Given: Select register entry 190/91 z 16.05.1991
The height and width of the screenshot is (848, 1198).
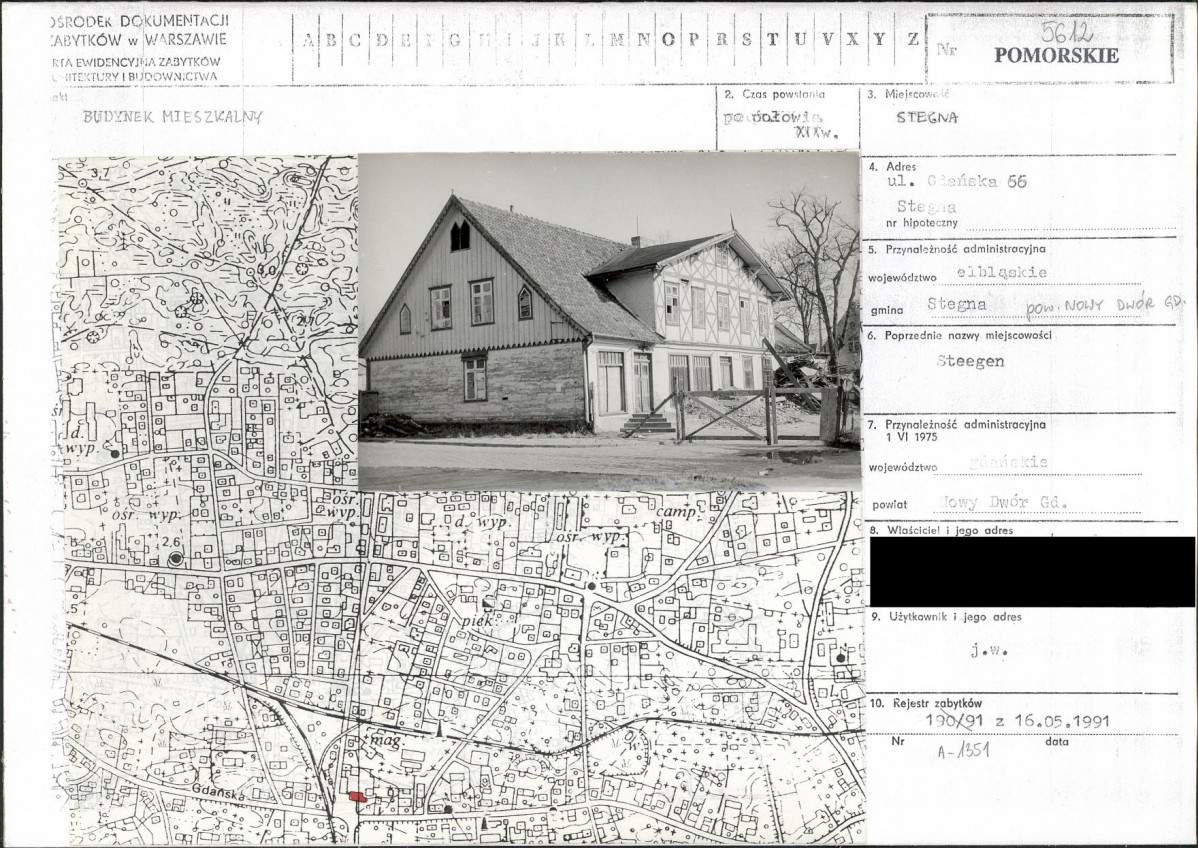Looking at the screenshot, I should click(x=1017, y=720).
